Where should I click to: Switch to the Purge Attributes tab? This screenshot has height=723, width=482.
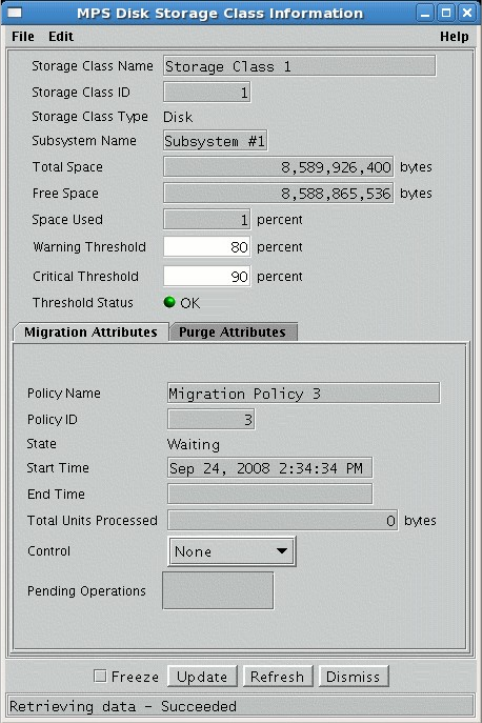[x=233, y=332]
